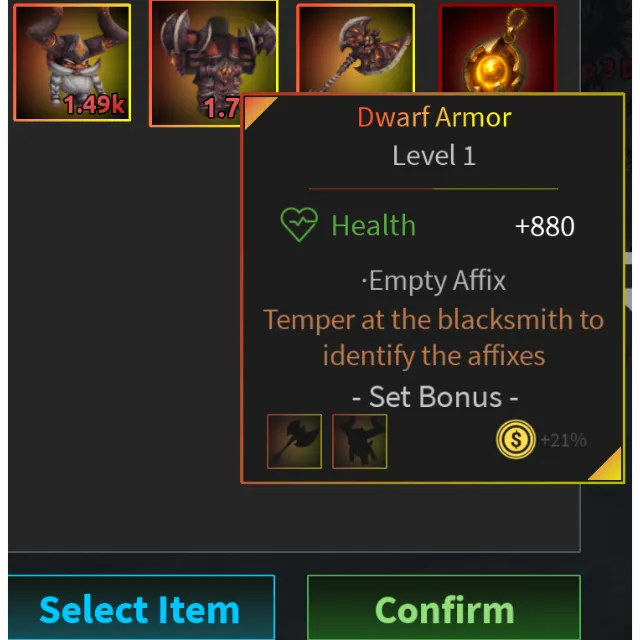Image resolution: width=640 pixels, height=640 pixels.
Task: Click the axe silhouette set bonus icon
Action: tap(294, 441)
